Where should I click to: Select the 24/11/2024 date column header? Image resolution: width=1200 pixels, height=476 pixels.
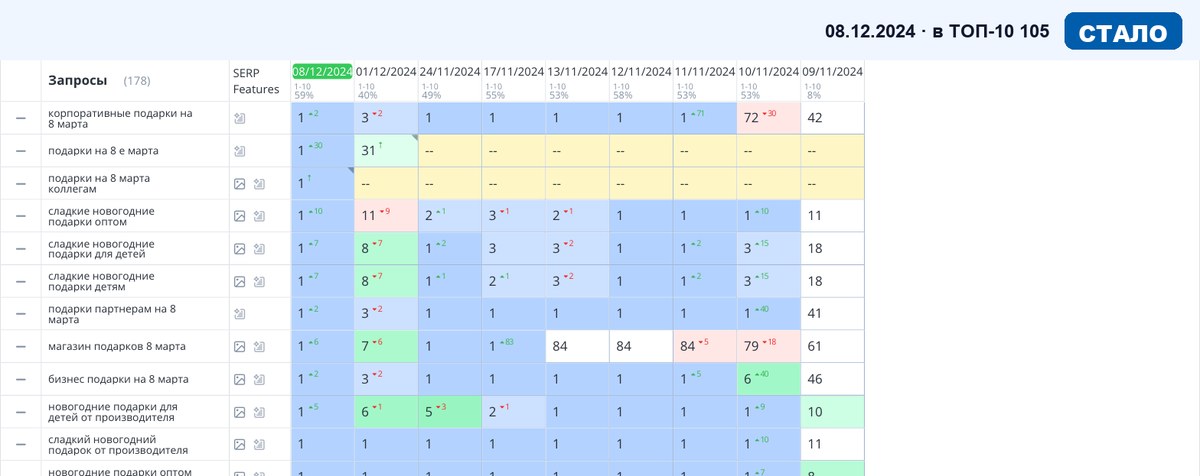pyautogui.click(x=450, y=72)
